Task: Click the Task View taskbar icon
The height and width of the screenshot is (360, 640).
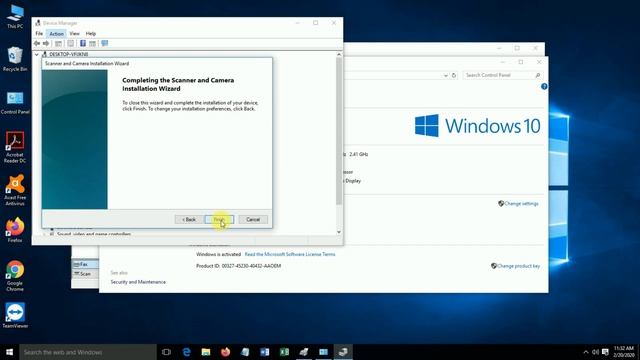Action: [166, 352]
